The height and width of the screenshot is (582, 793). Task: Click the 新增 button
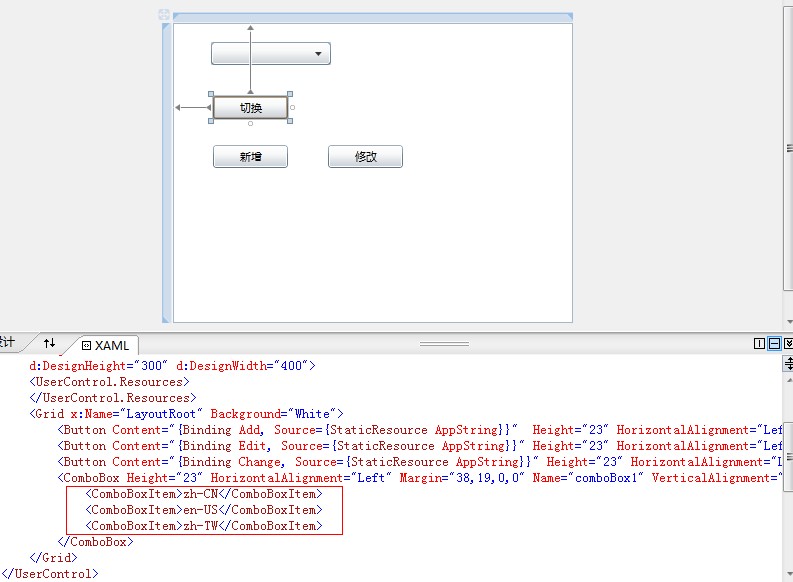250,157
